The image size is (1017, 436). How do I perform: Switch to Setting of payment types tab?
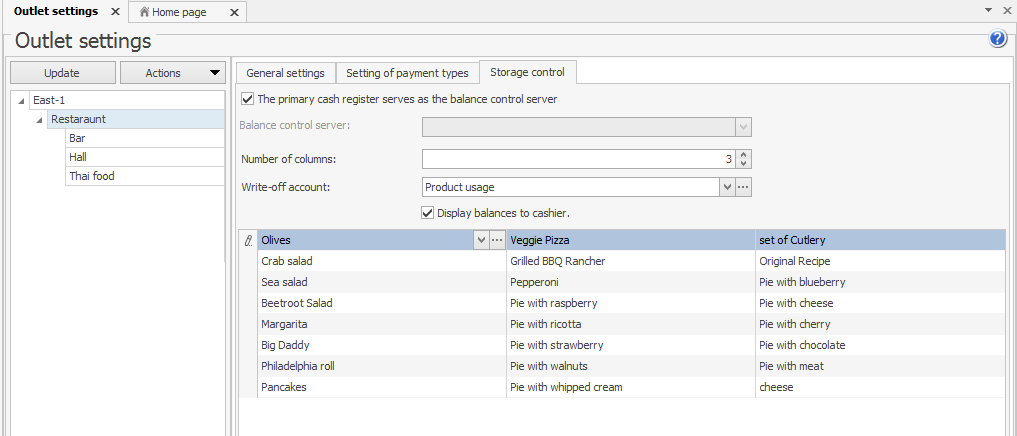tap(407, 73)
